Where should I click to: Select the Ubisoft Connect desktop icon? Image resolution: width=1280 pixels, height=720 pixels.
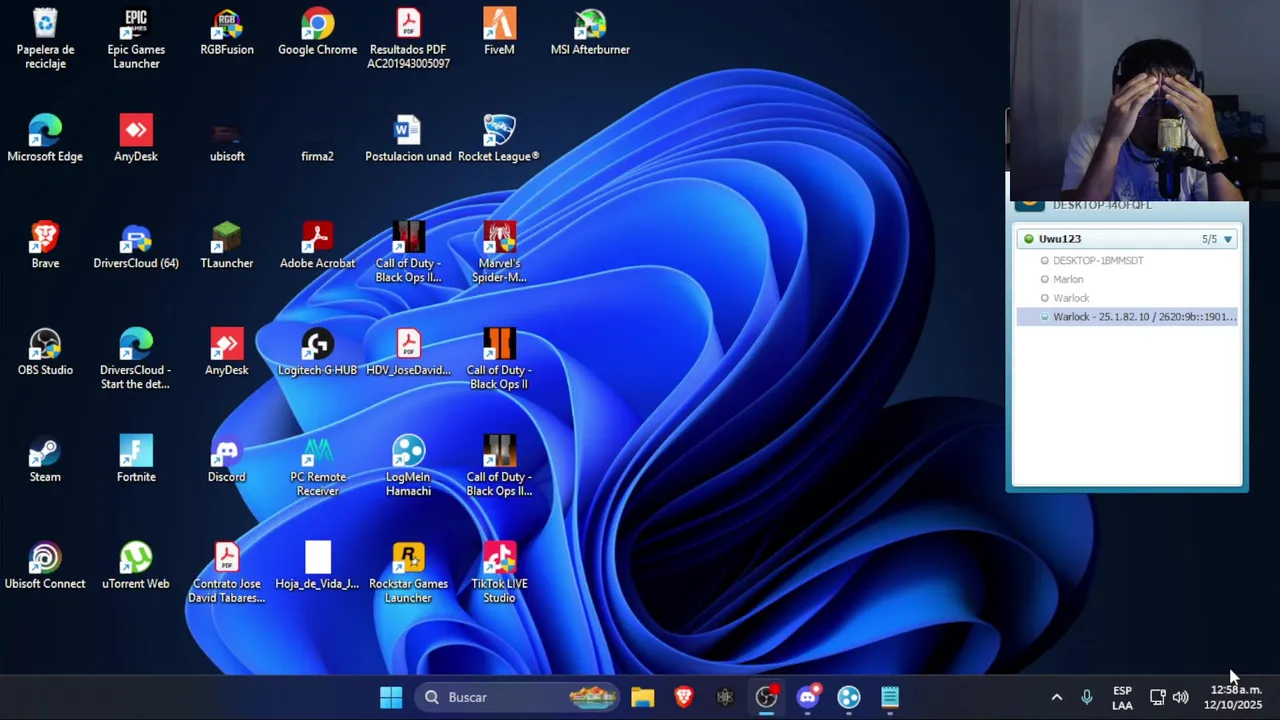coord(45,567)
